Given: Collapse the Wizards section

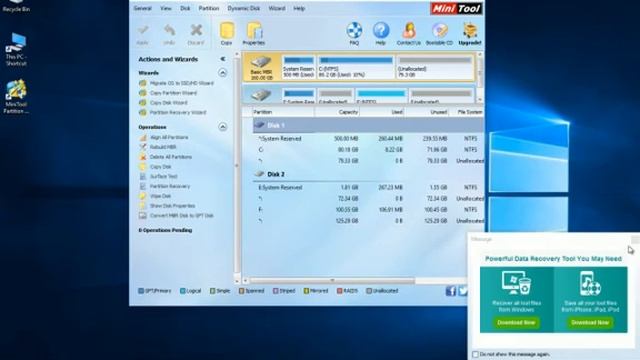Looking at the screenshot, I should pyautogui.click(x=222, y=73).
